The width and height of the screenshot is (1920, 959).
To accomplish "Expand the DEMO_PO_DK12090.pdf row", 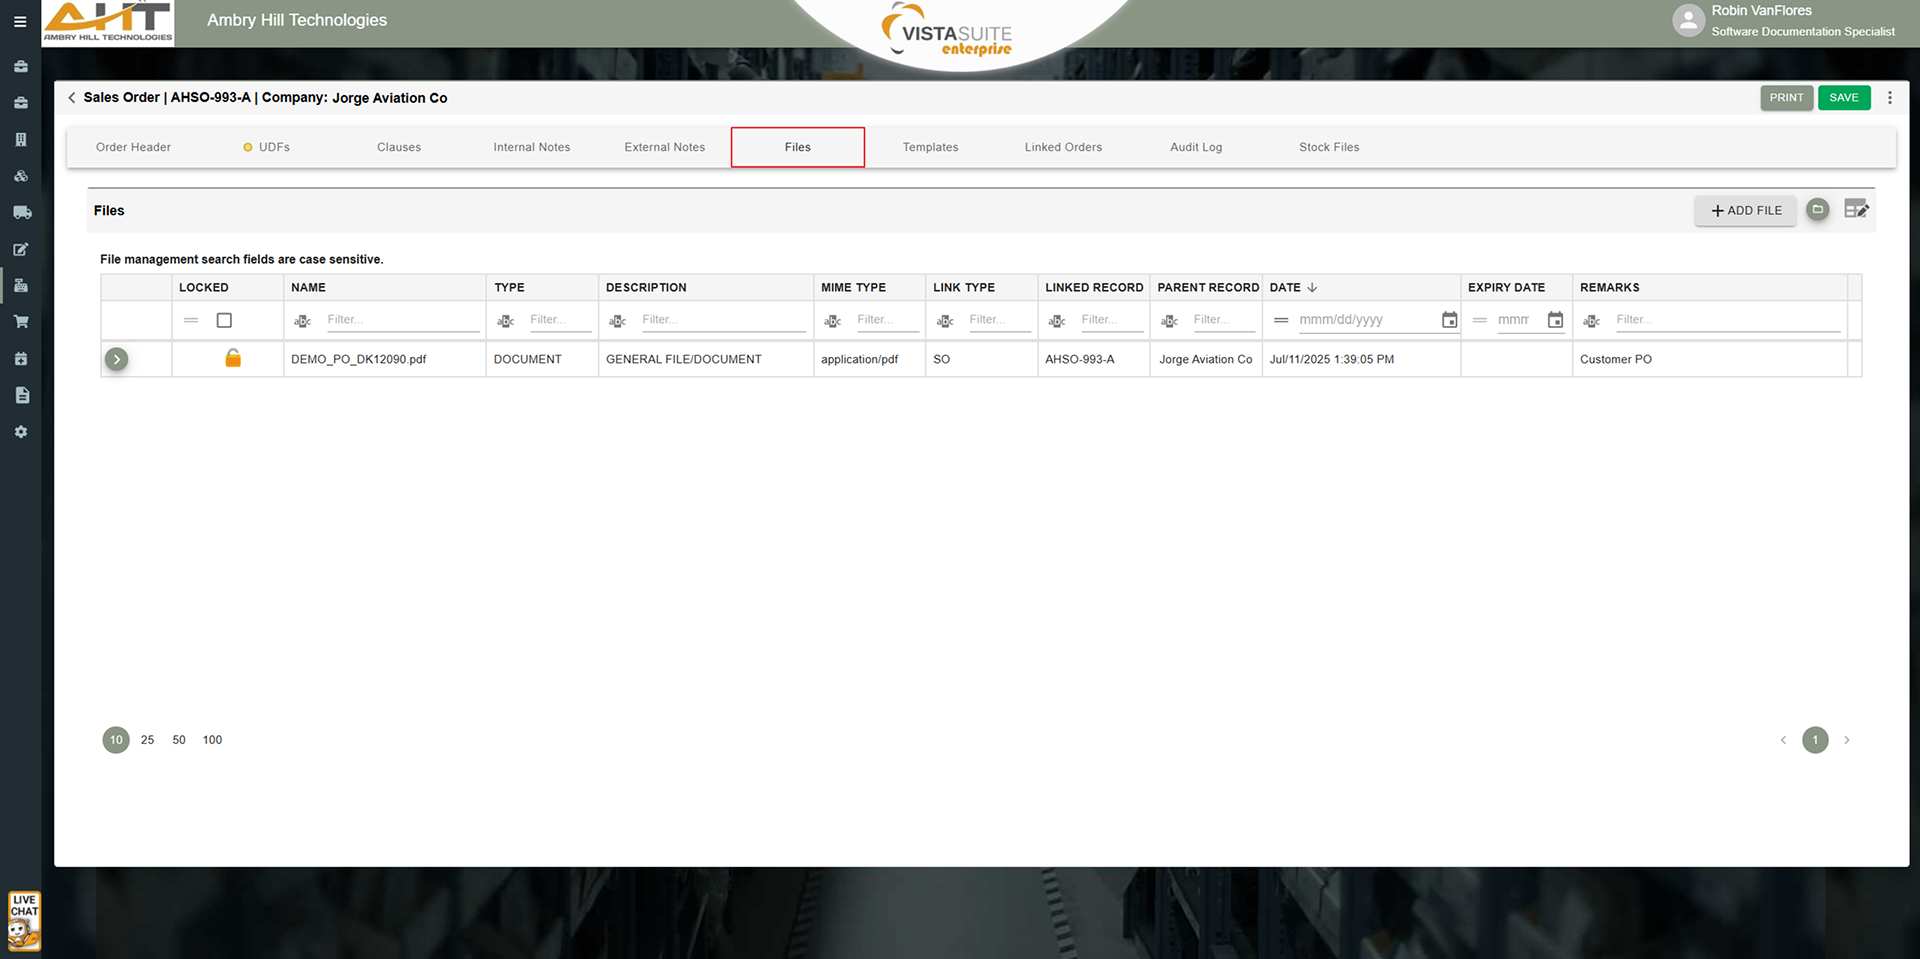I will click(x=117, y=359).
